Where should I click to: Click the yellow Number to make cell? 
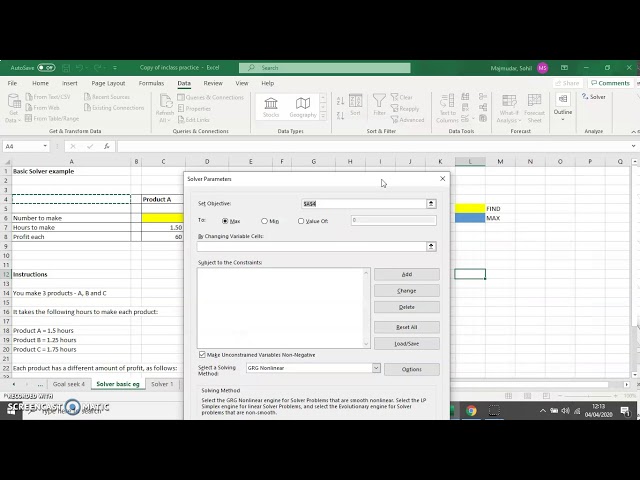tap(163, 218)
